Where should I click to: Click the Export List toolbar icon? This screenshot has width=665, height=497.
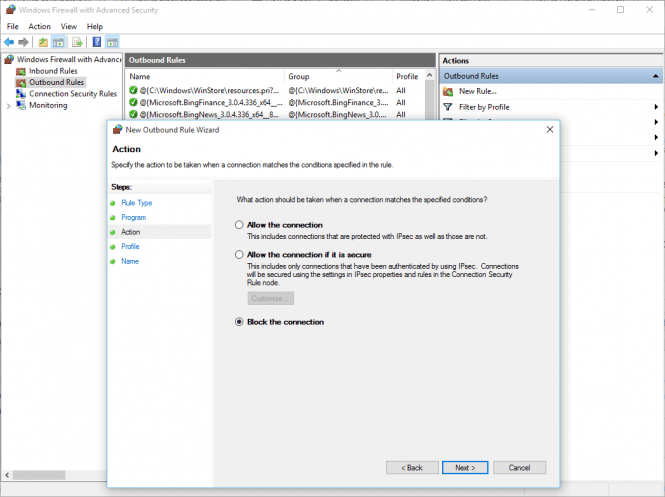click(76, 42)
